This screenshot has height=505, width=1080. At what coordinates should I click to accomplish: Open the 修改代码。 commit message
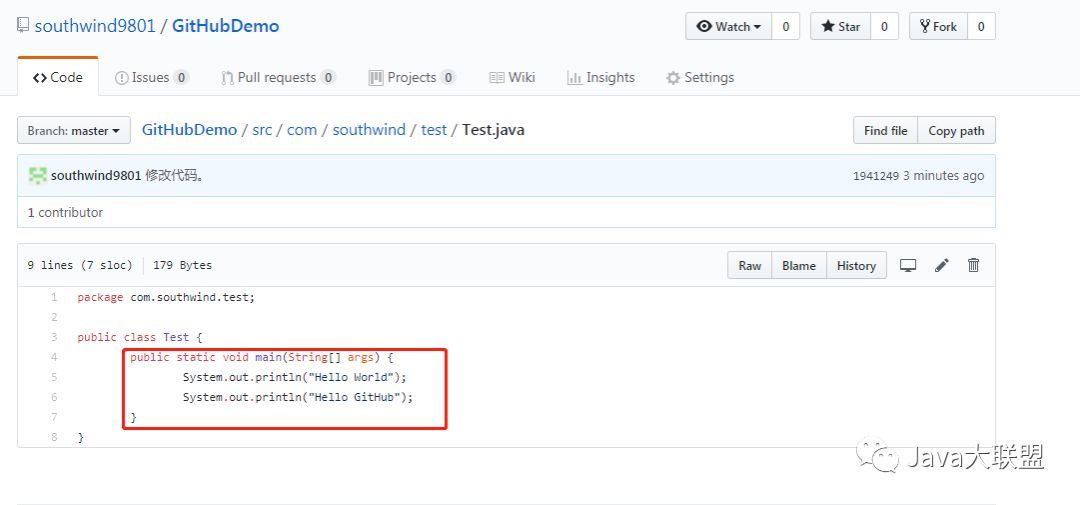174,176
